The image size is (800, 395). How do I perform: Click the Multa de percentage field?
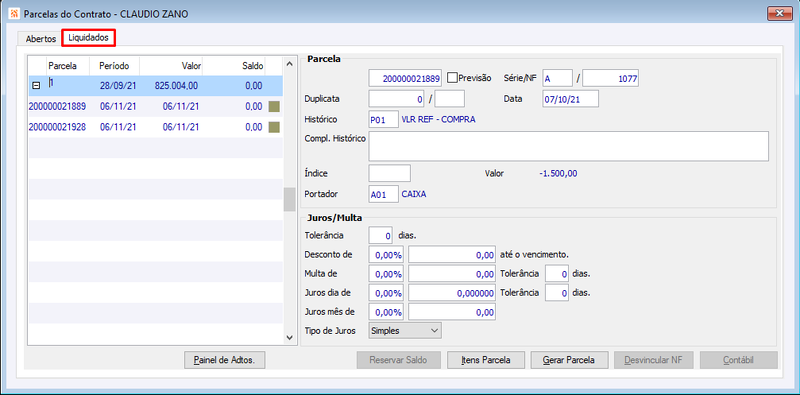[386, 274]
